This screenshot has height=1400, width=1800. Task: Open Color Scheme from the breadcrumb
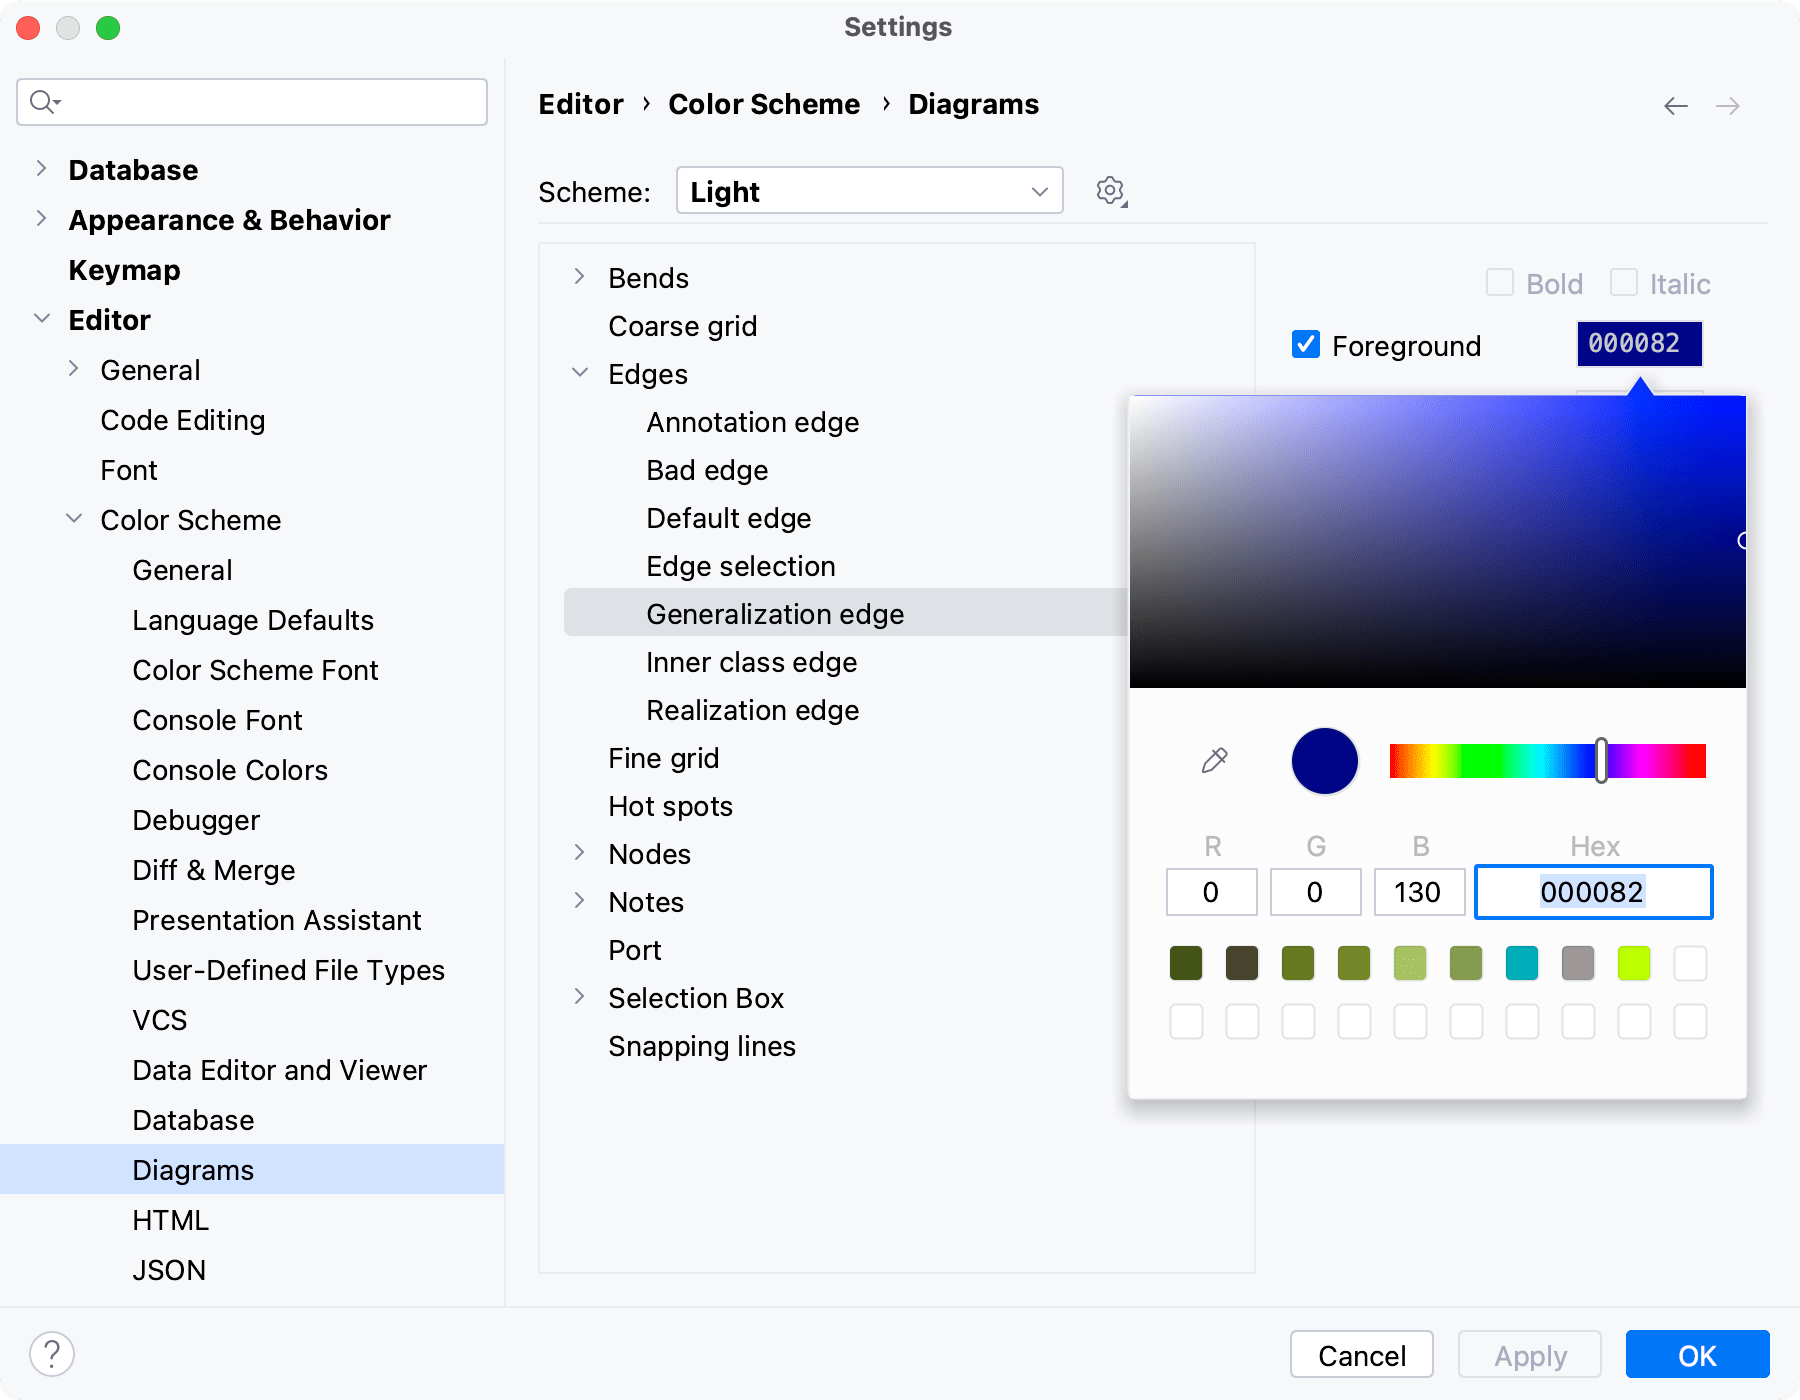click(764, 103)
